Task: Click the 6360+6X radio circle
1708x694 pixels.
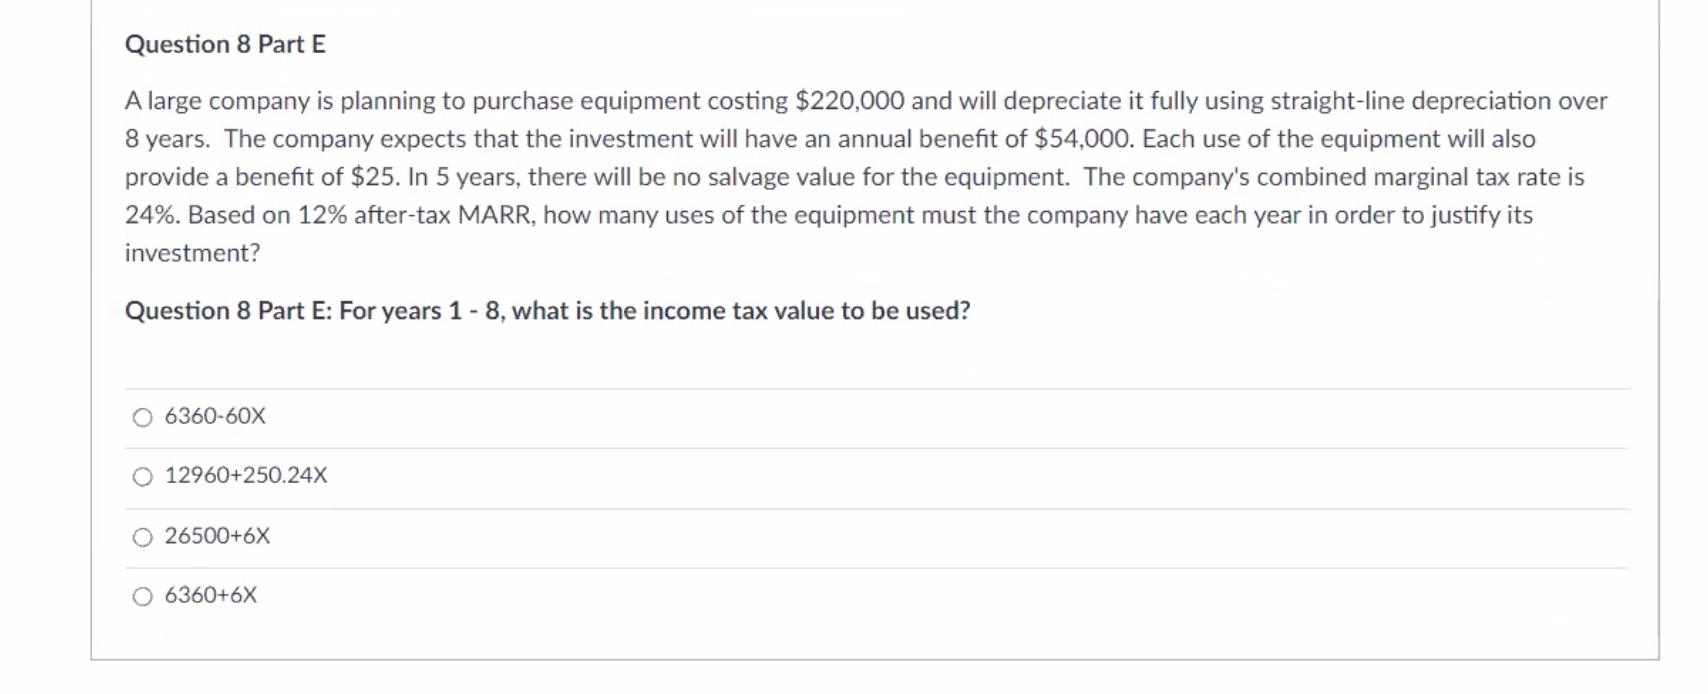Action: tap(143, 596)
